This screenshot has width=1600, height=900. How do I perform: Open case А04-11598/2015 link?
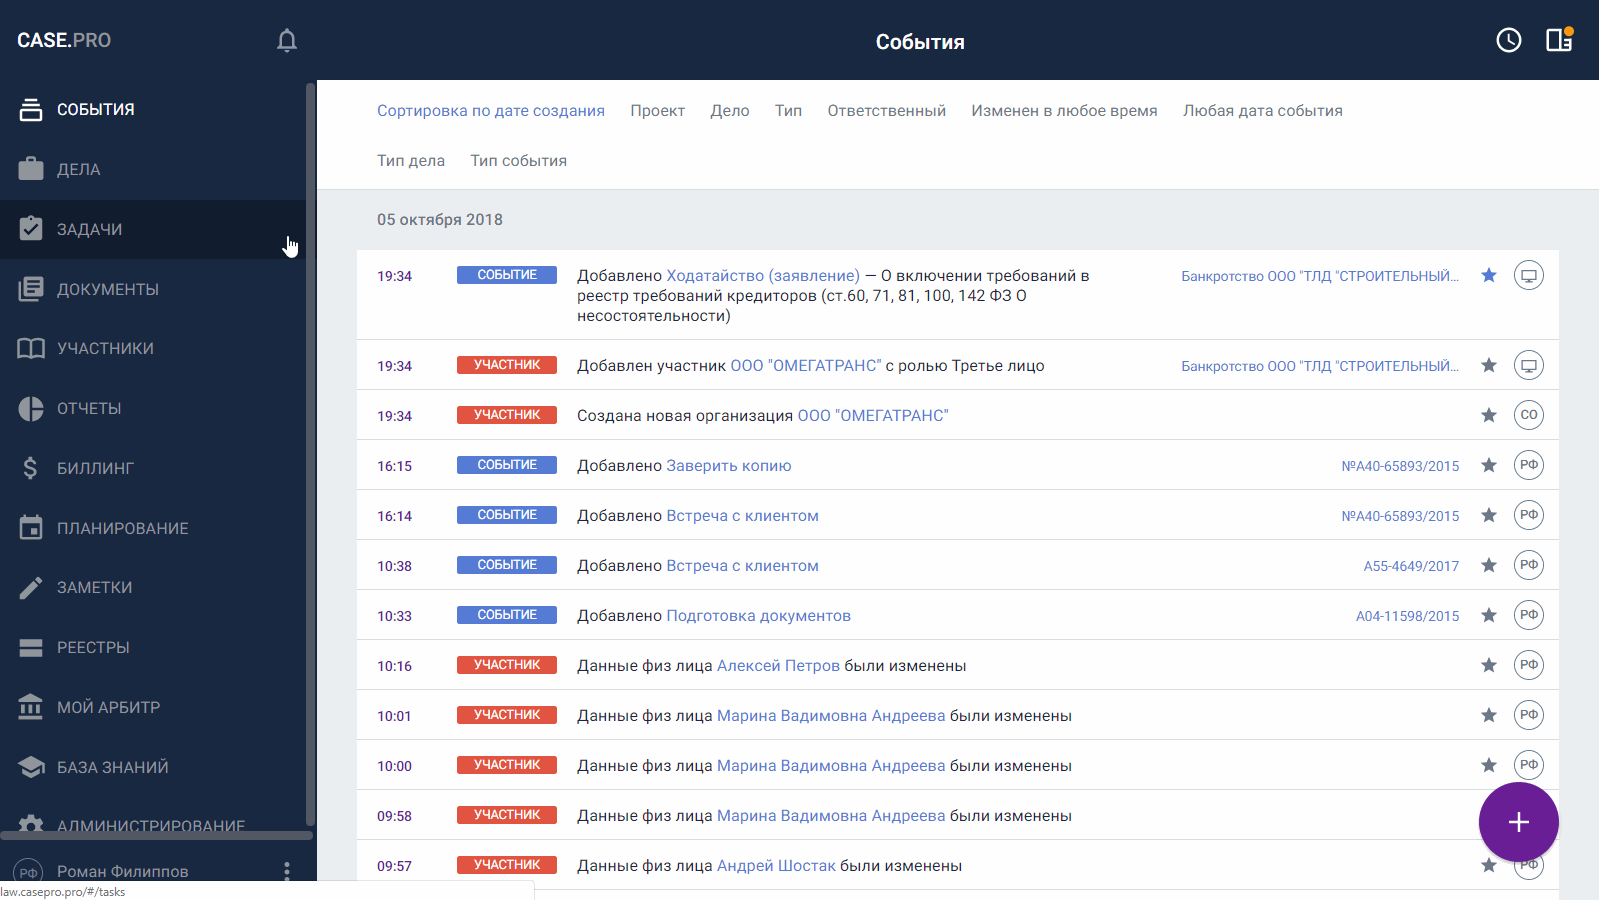[1407, 616]
